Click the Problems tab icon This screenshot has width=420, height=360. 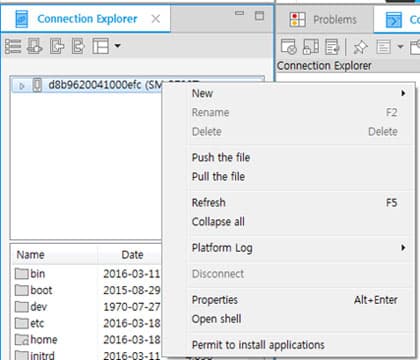point(297,19)
